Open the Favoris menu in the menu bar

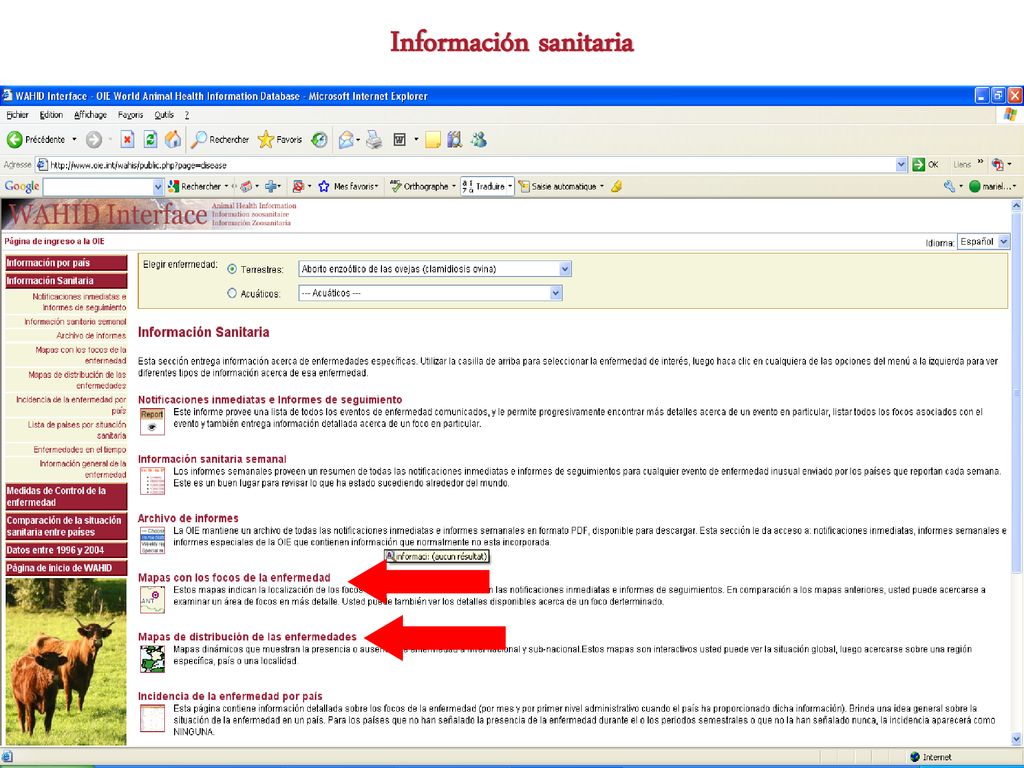click(x=131, y=115)
